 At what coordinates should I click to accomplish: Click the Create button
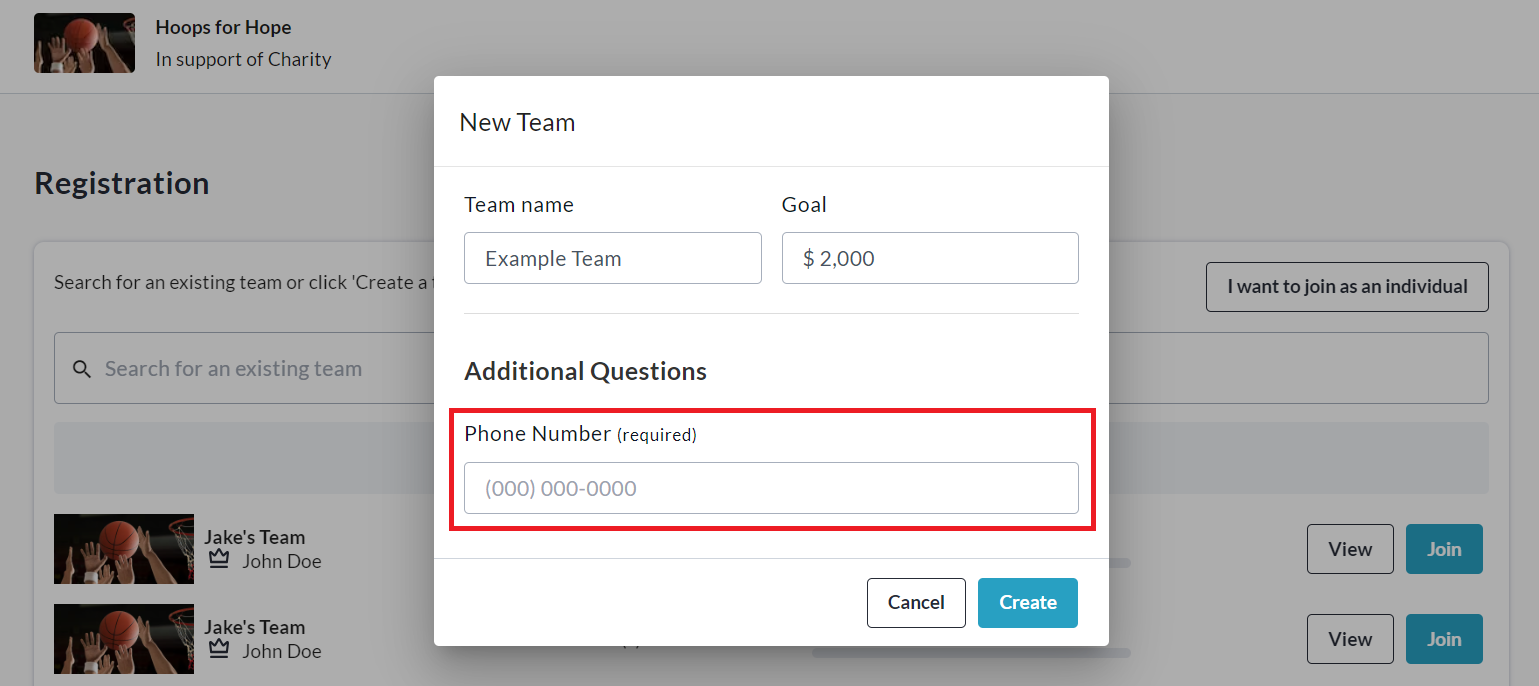tap(1027, 602)
